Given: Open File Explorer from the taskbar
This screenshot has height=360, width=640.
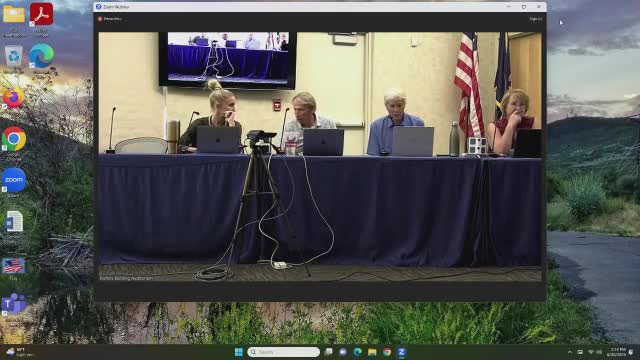Looking at the screenshot, I should click(372, 352).
